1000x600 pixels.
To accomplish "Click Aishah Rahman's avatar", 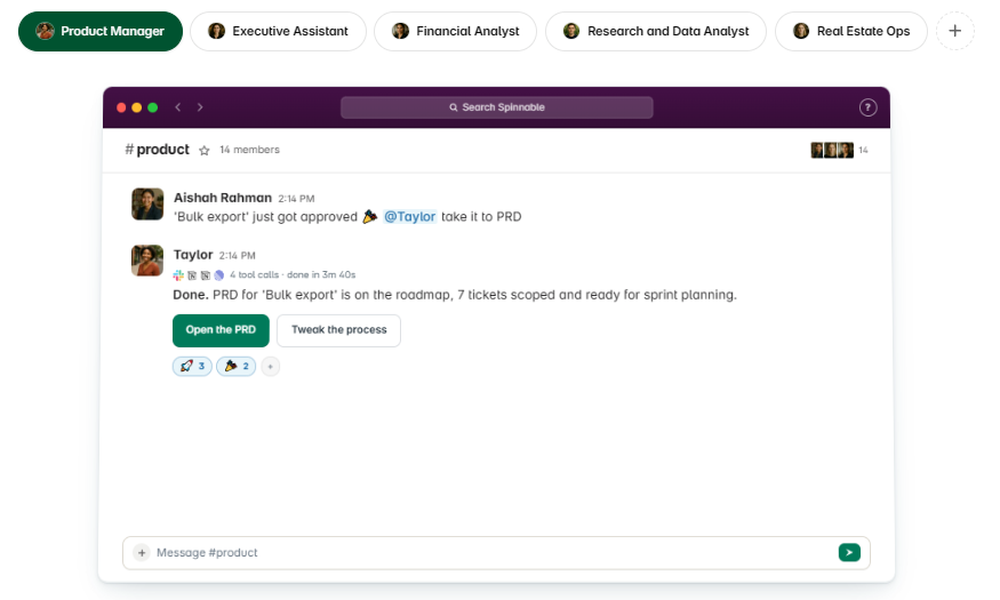I will tap(147, 203).
